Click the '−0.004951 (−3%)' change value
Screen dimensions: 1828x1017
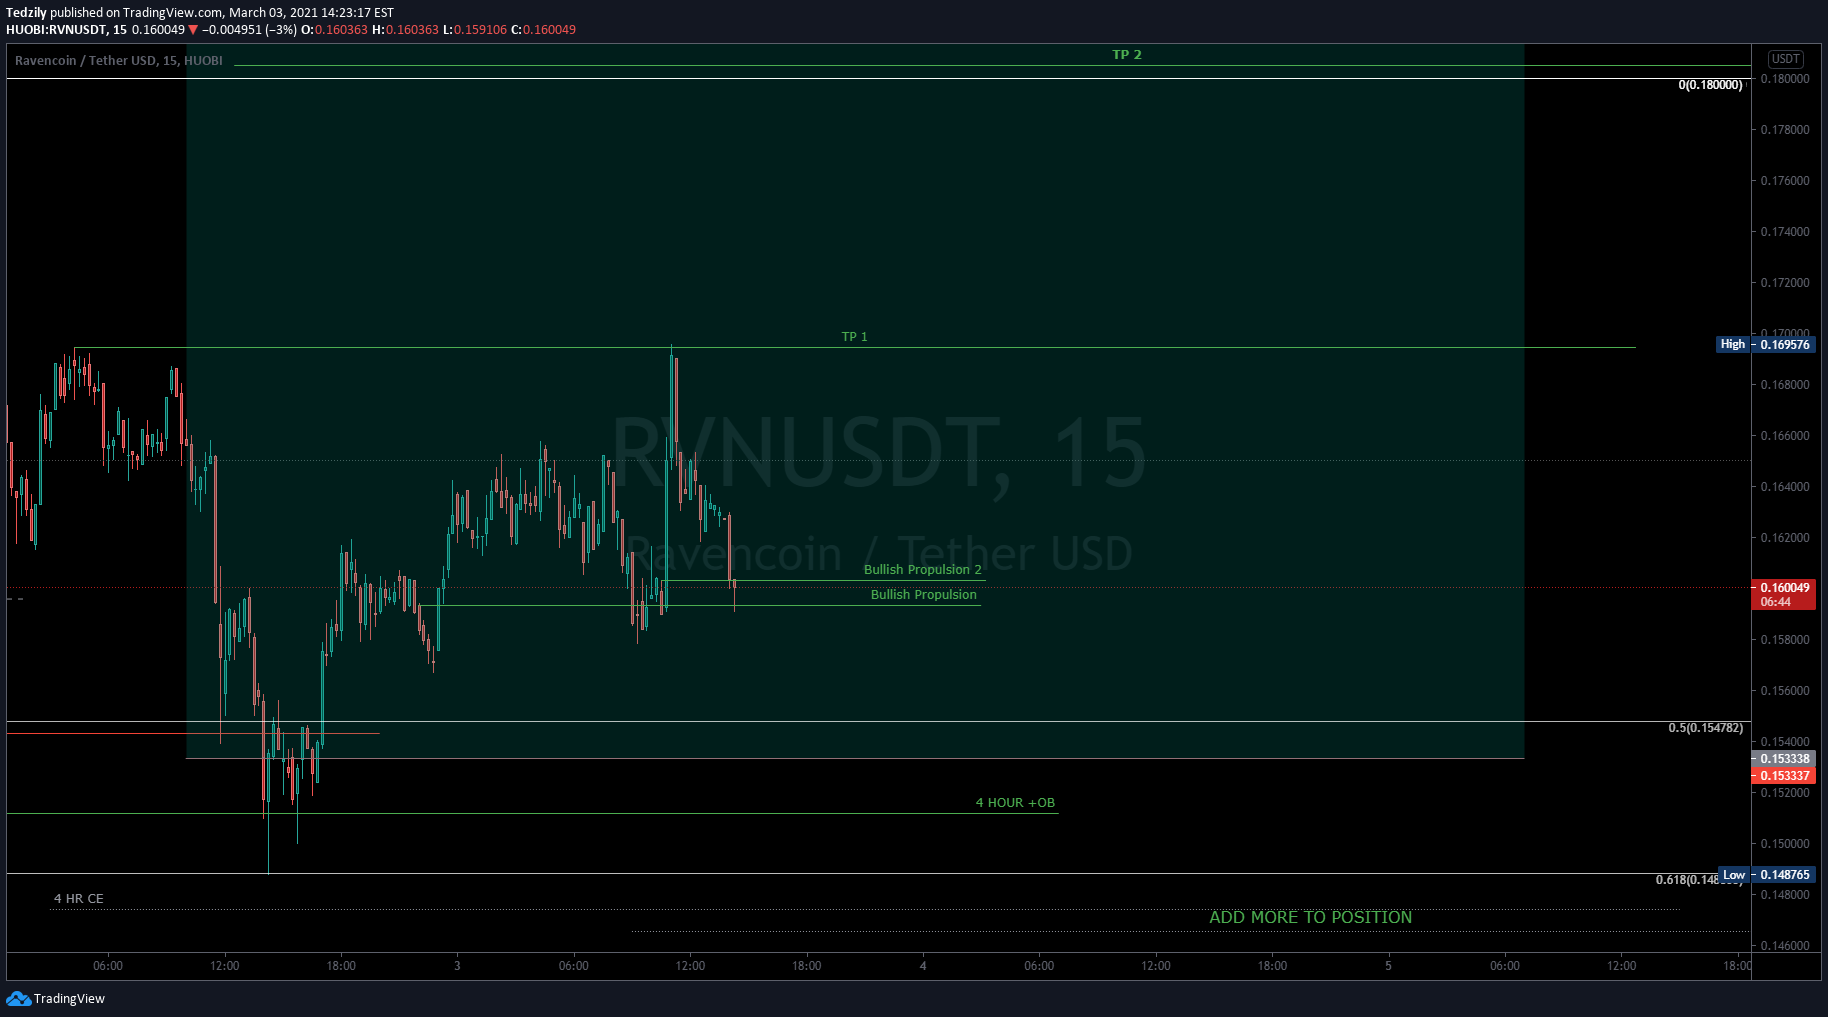[249, 30]
